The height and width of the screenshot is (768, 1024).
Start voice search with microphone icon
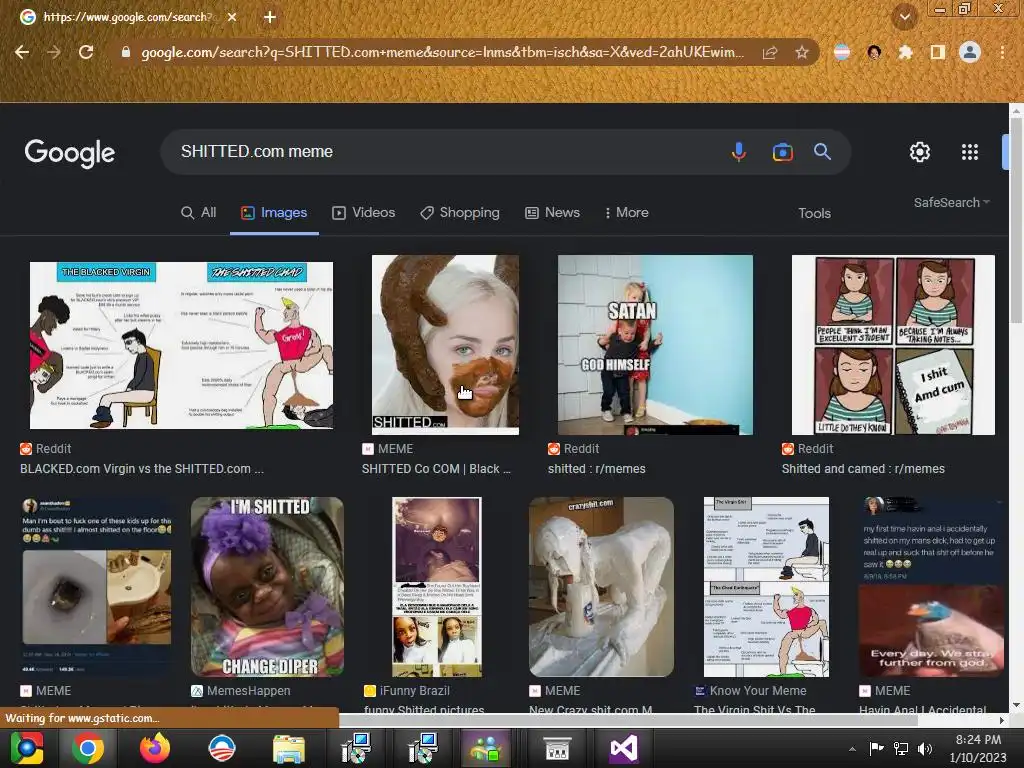pos(739,152)
